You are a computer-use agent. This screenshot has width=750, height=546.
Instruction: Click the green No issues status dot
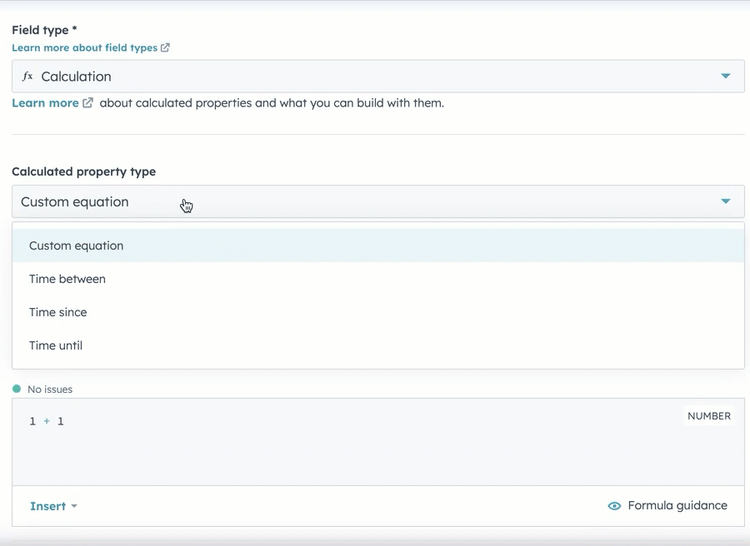(x=17, y=389)
